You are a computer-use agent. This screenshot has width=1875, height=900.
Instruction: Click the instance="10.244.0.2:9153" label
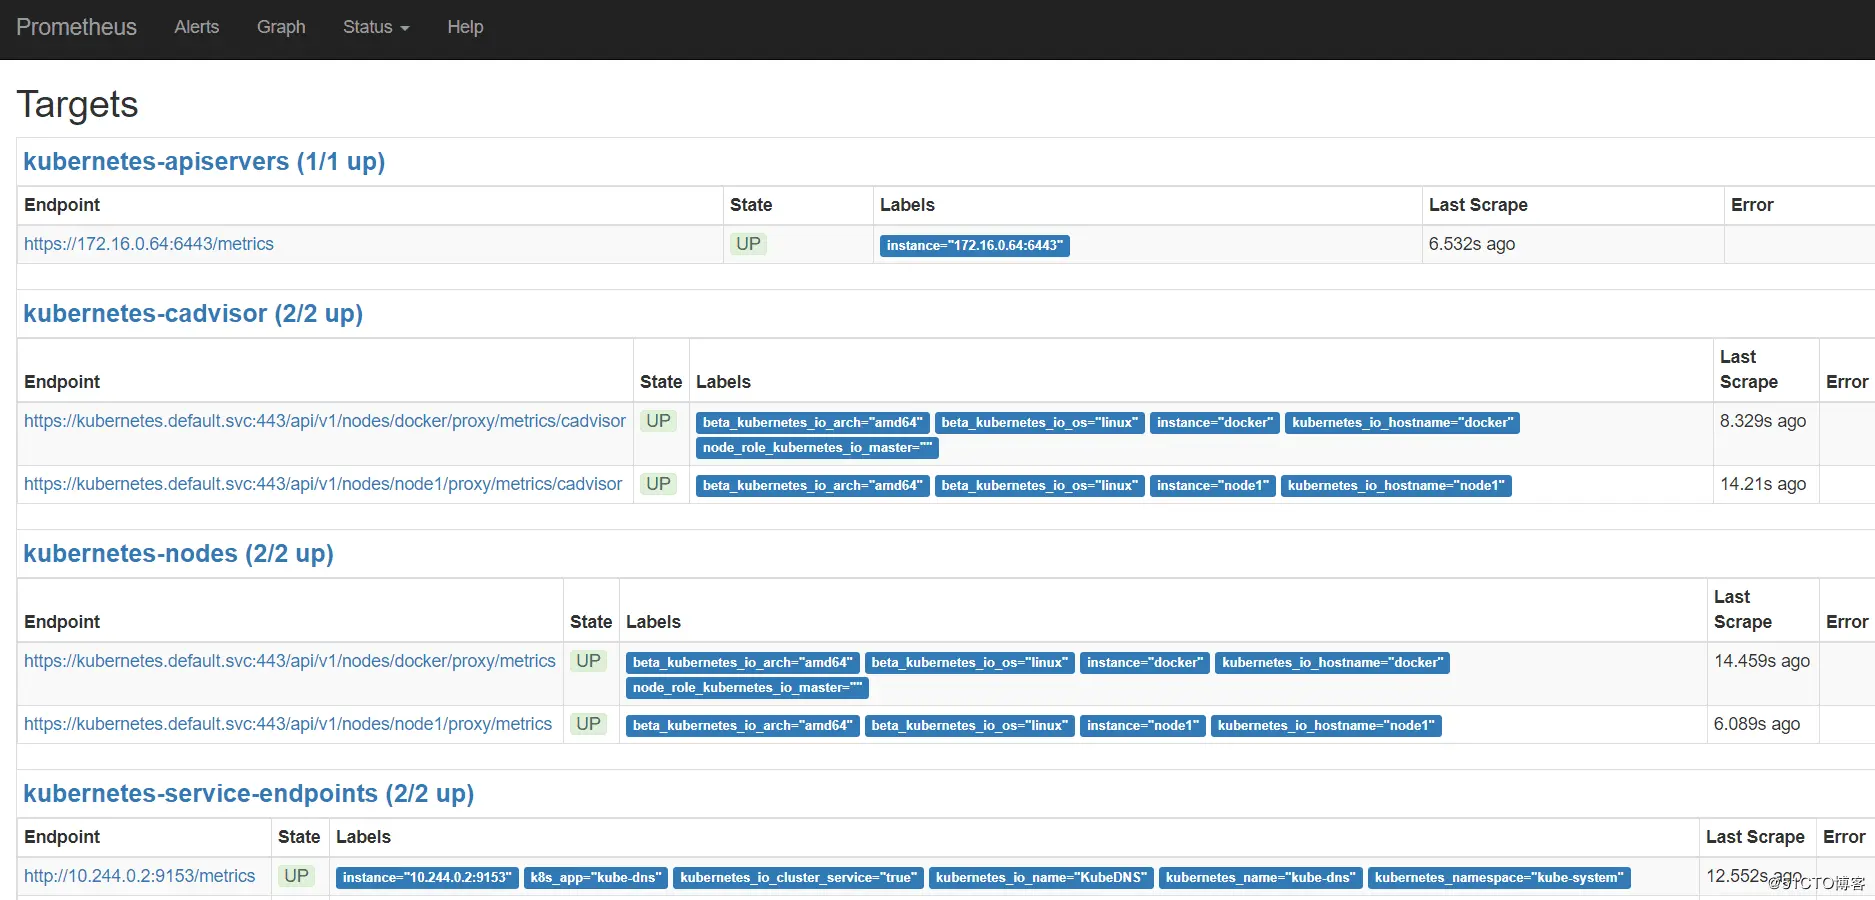tap(427, 878)
